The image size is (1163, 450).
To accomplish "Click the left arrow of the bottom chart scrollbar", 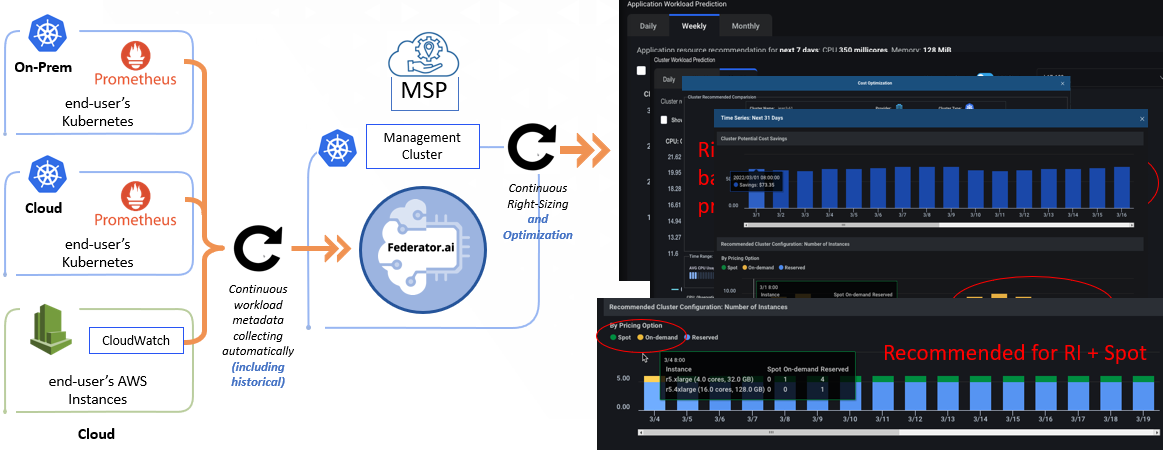I will click(x=640, y=431).
